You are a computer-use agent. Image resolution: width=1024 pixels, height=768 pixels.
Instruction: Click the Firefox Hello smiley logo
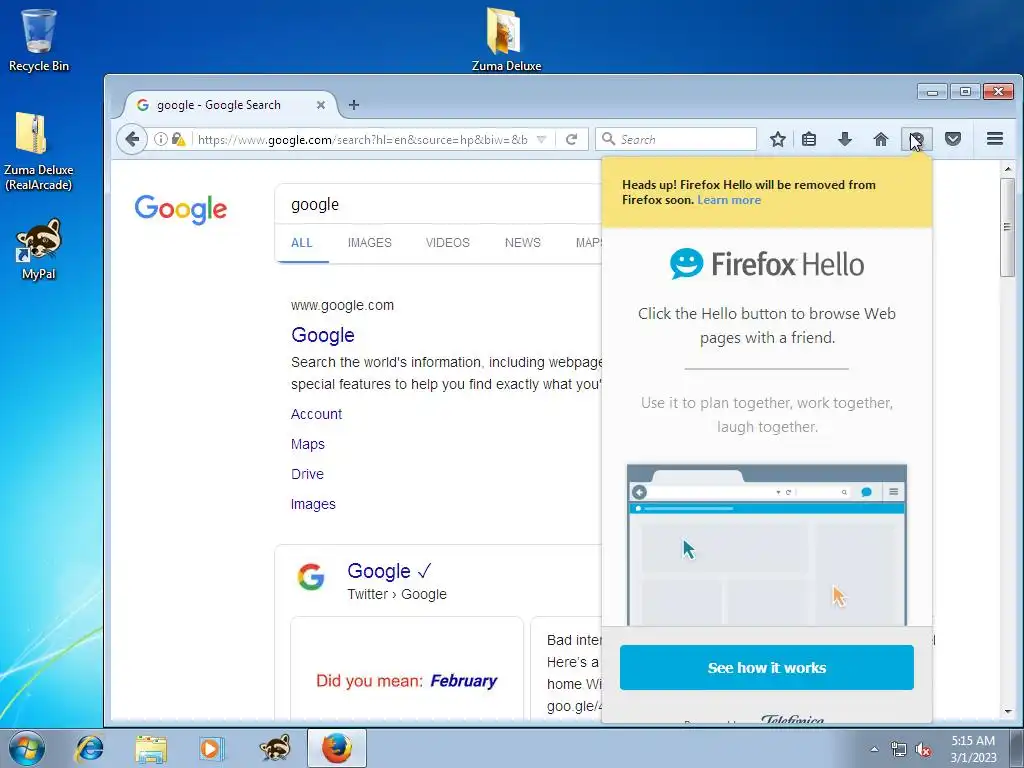[686, 264]
